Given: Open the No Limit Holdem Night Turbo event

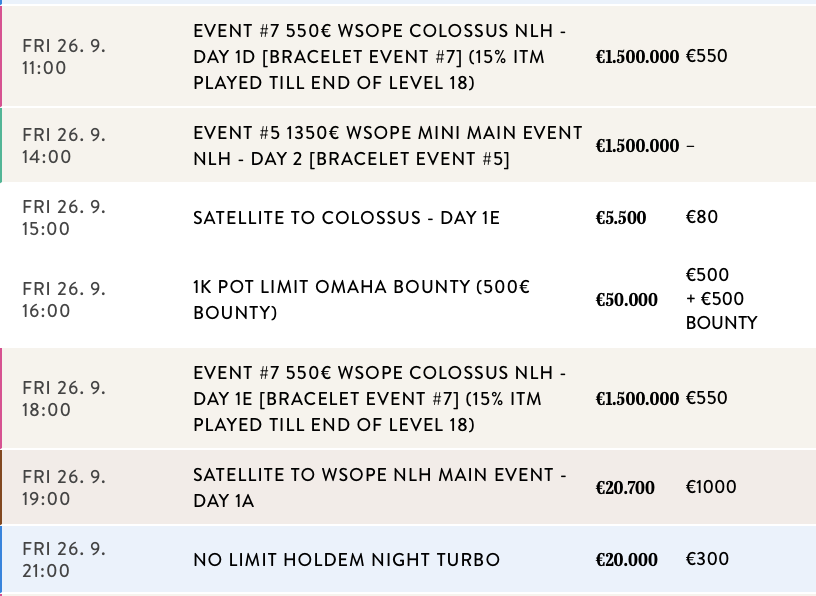Looking at the screenshot, I should pyautogui.click(x=346, y=560).
